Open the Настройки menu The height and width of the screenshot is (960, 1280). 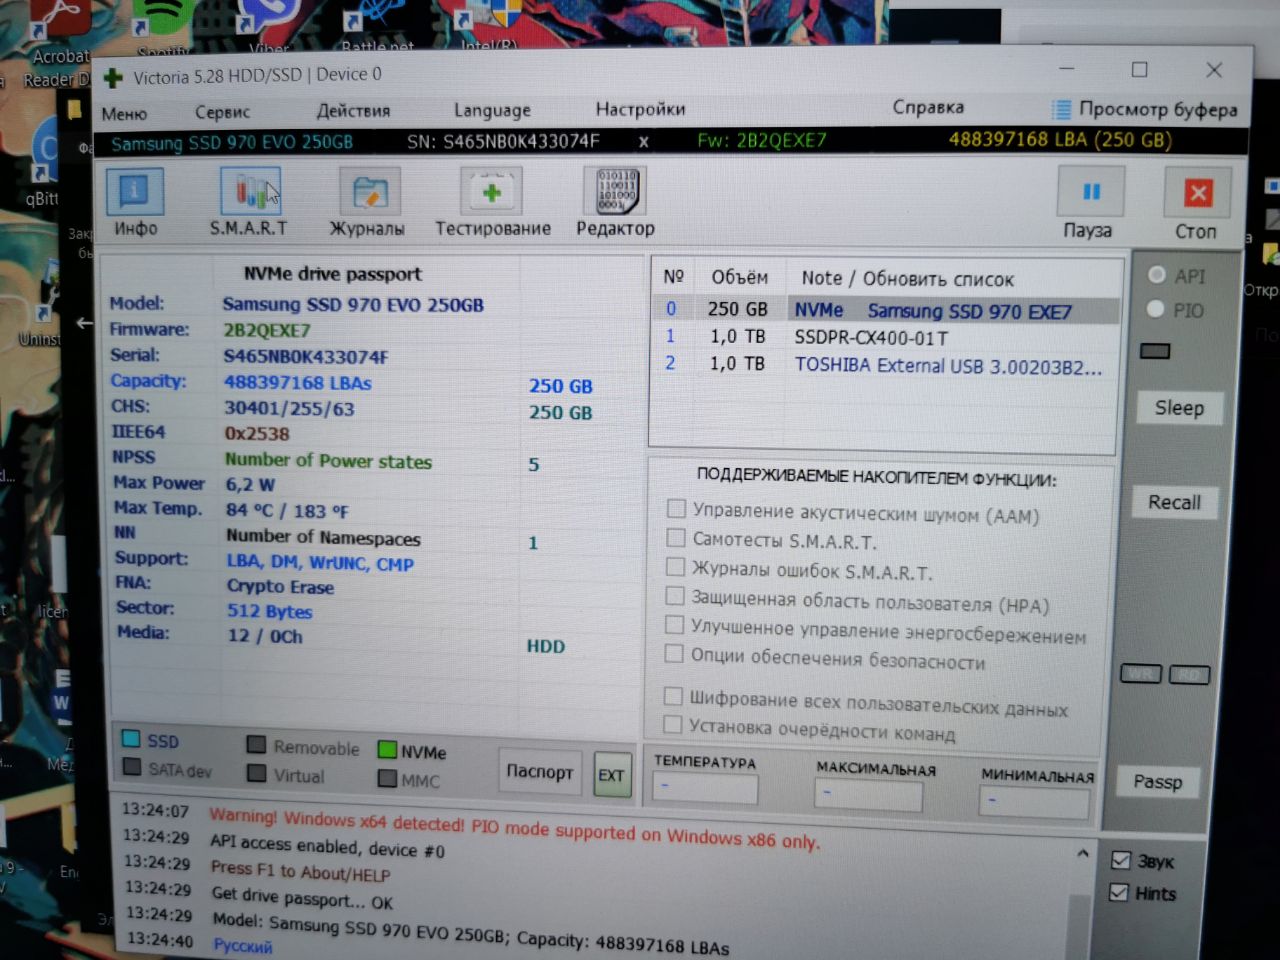pyautogui.click(x=640, y=109)
